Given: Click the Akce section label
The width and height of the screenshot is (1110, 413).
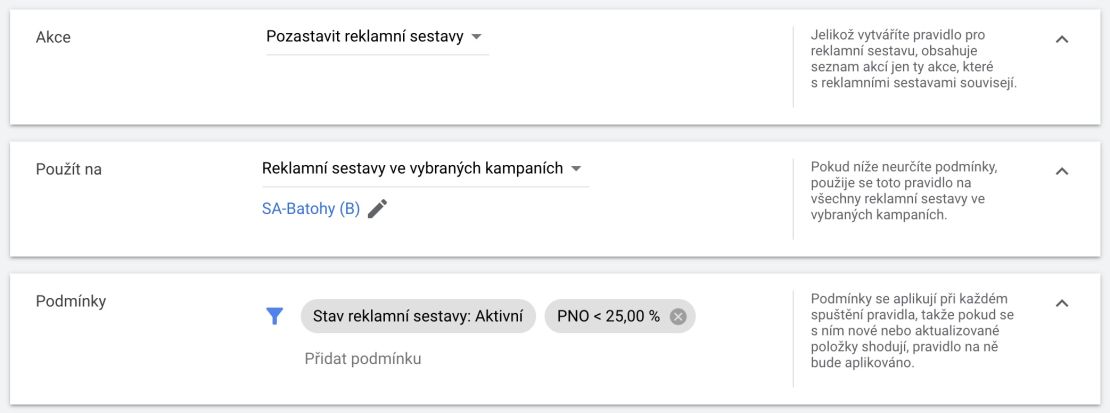Looking at the screenshot, I should pyautogui.click(x=53, y=38).
